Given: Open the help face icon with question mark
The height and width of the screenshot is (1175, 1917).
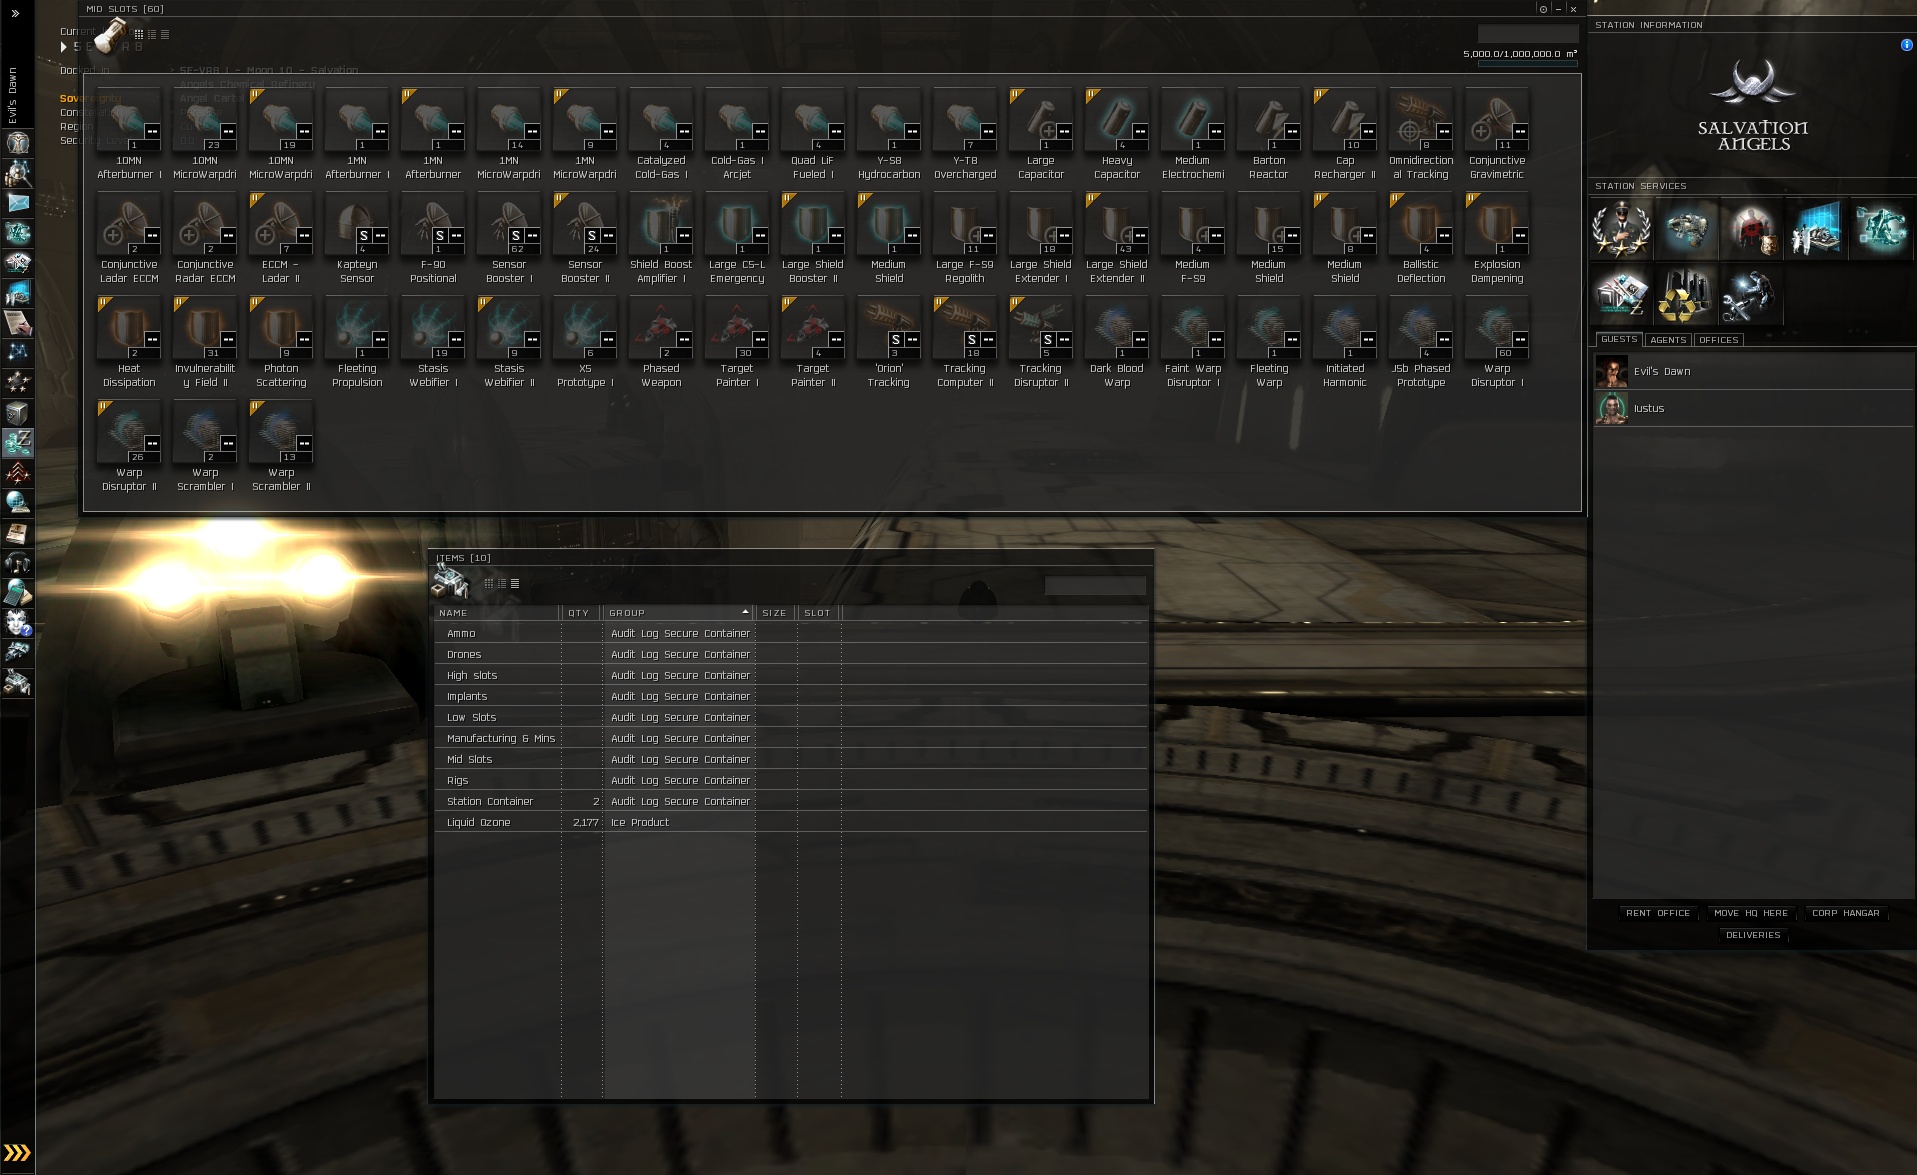Looking at the screenshot, I should click(18, 623).
